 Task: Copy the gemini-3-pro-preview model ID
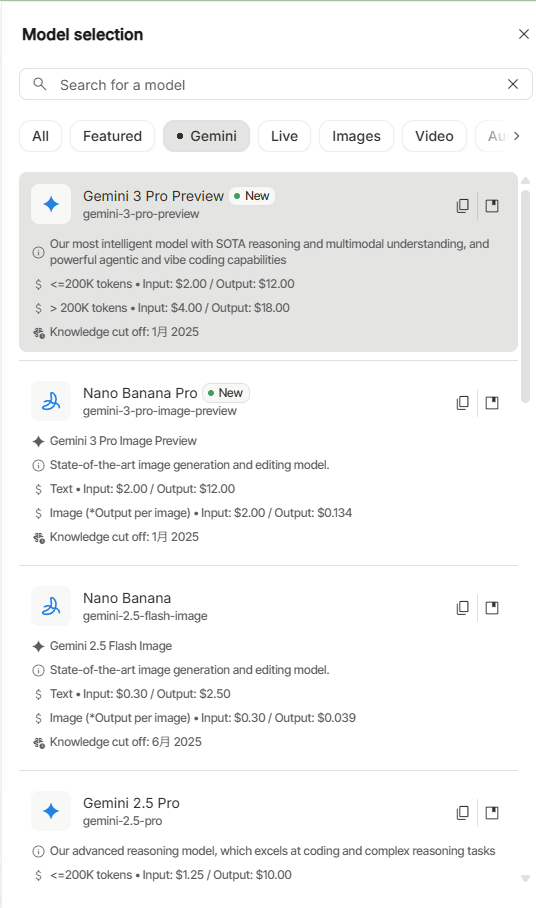[x=462, y=206]
